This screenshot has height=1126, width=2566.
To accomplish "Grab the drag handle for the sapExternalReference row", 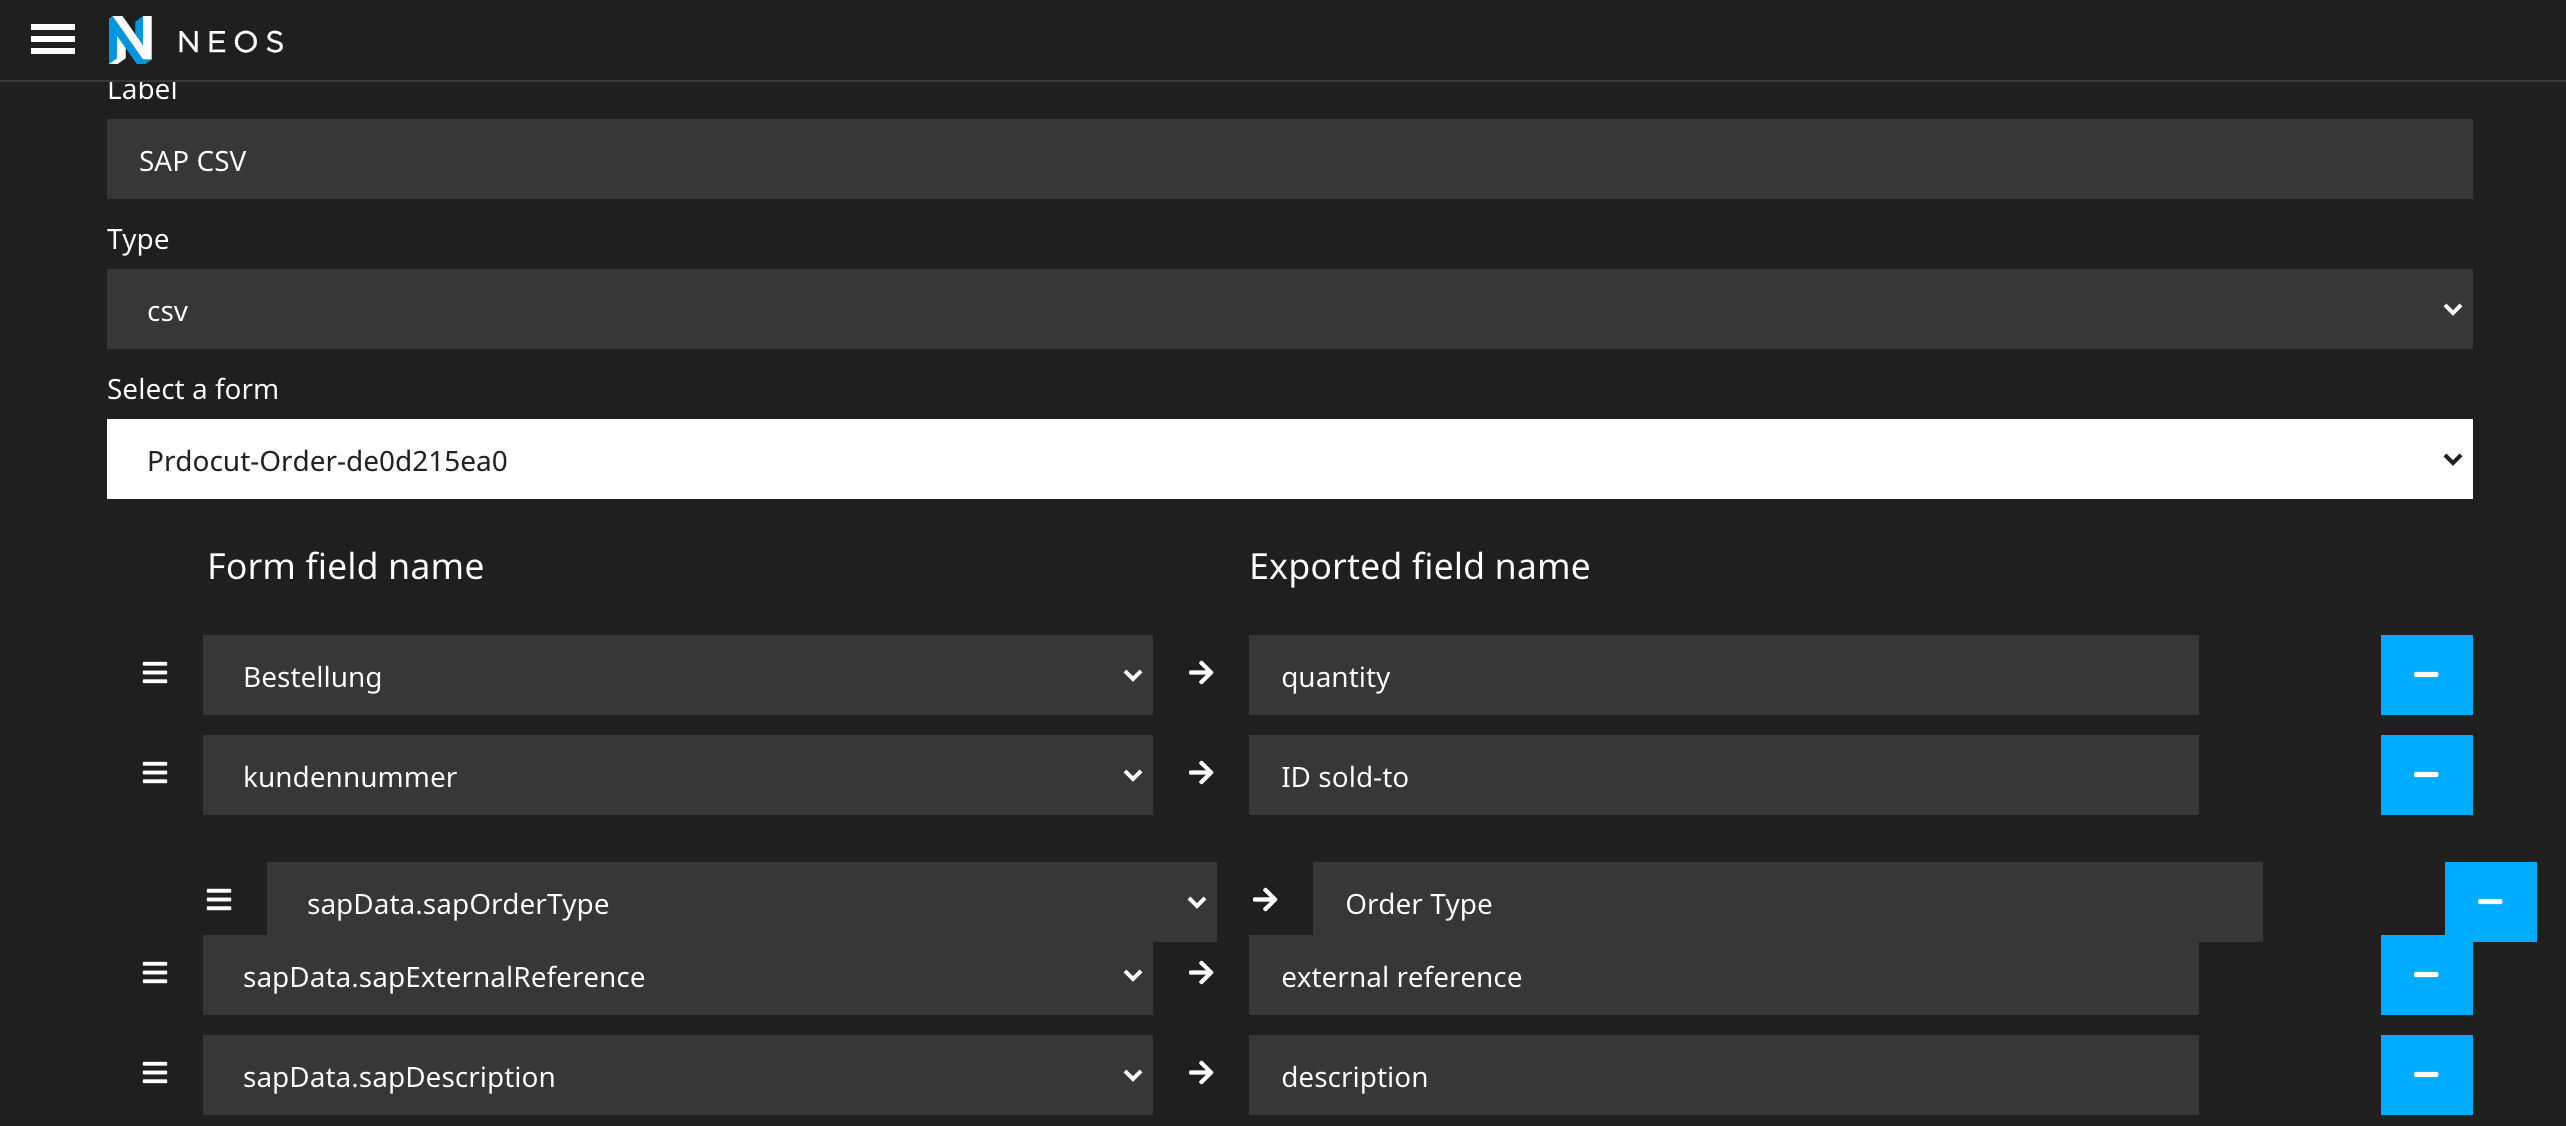I will tap(155, 973).
